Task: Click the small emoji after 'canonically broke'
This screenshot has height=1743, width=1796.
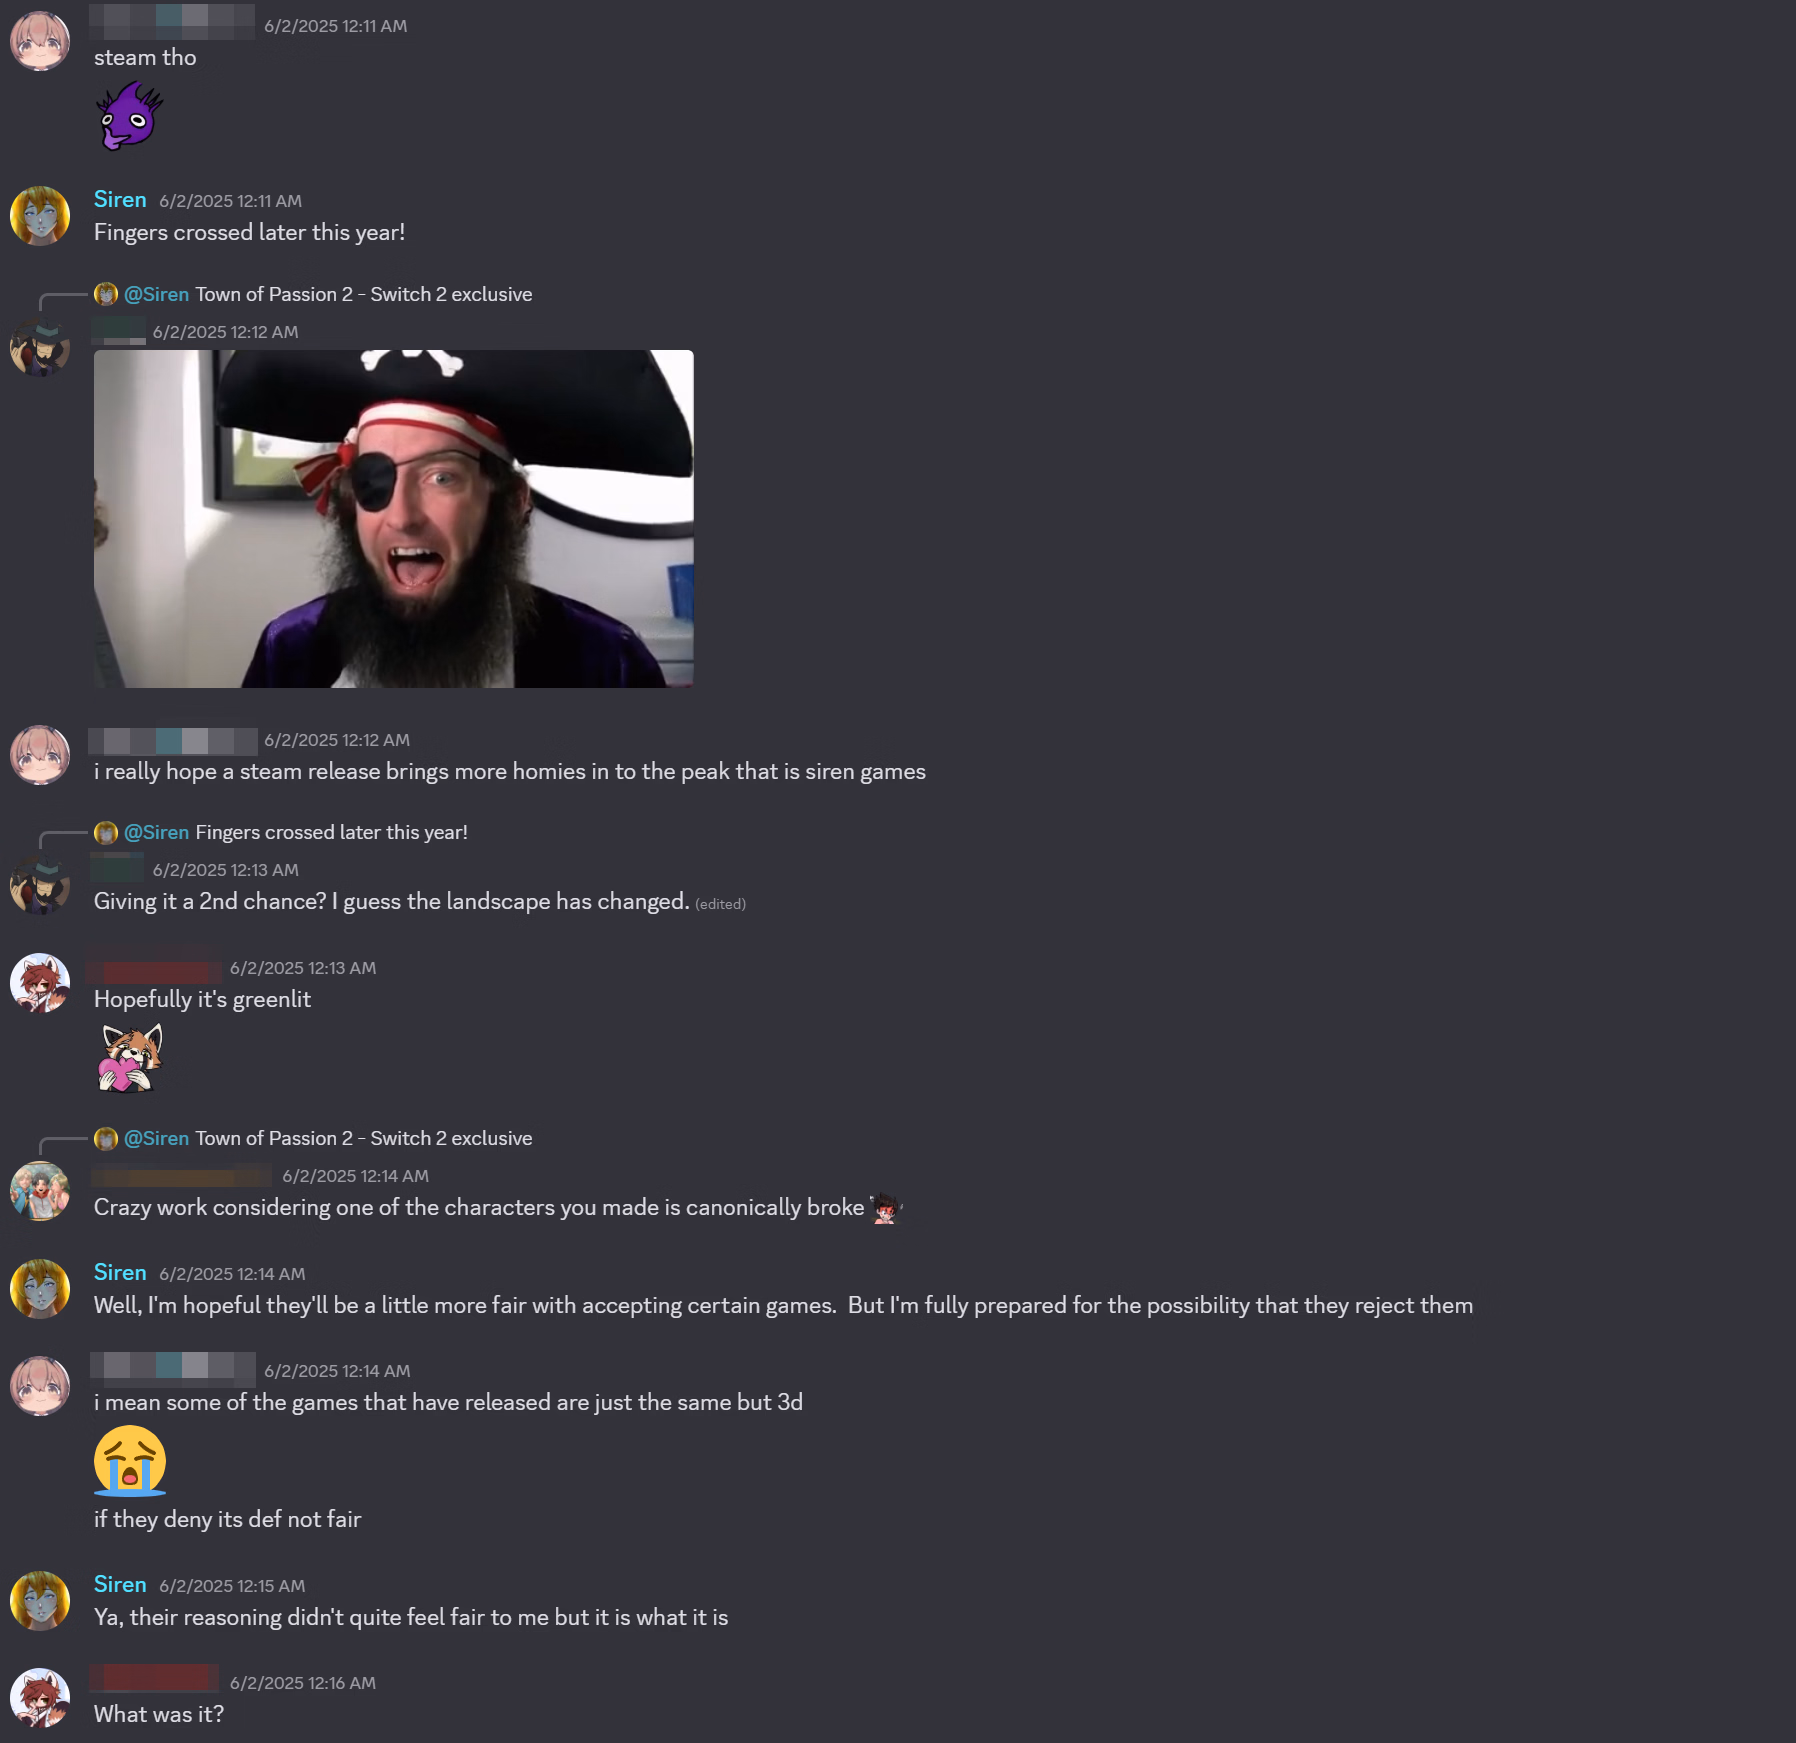Action: coord(885,1208)
